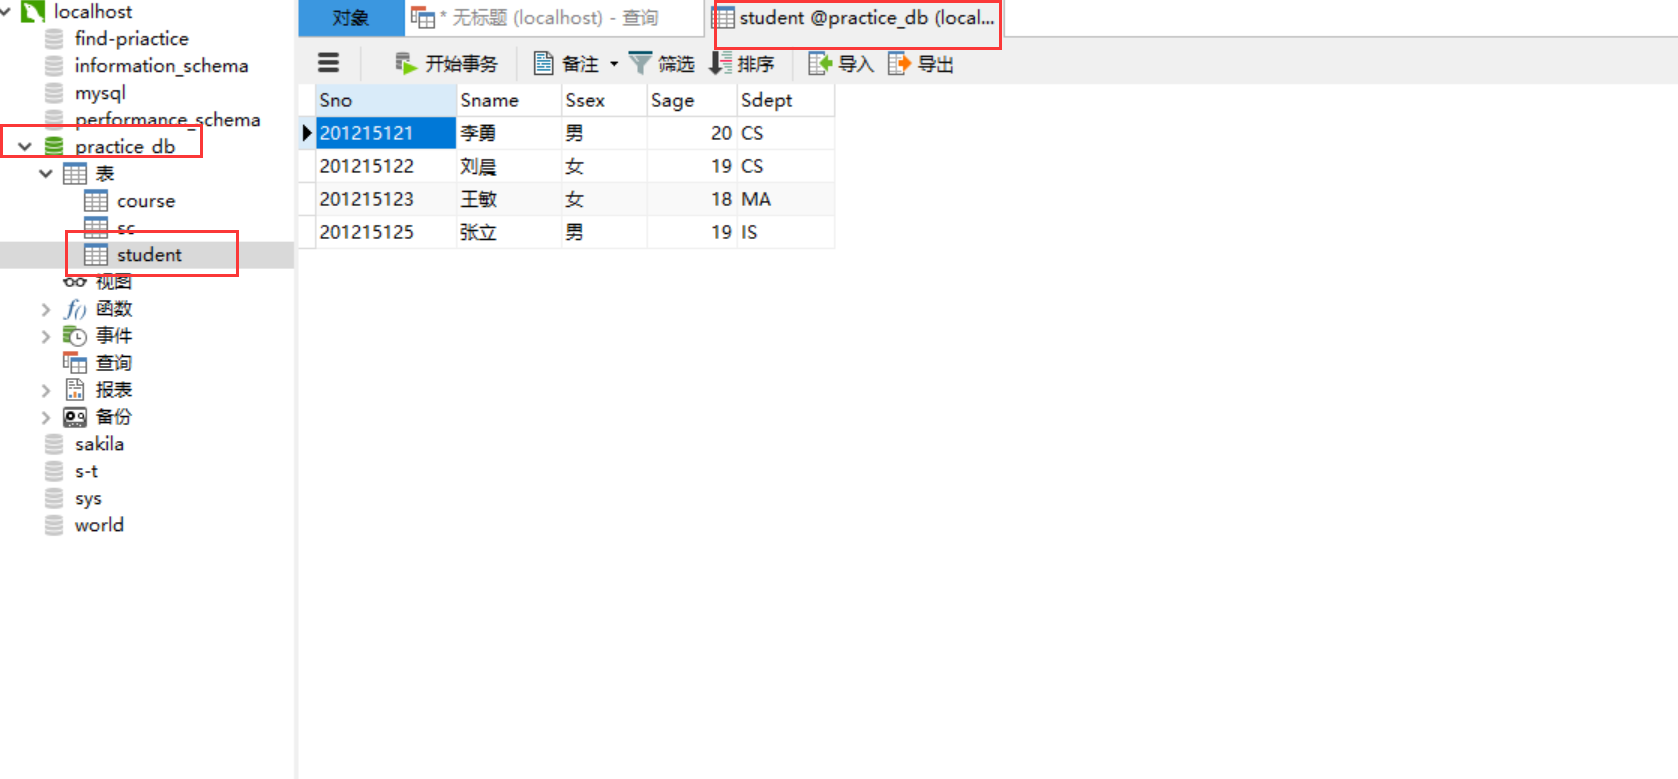Select the localhost connection icon
1678x779 pixels.
tap(33, 12)
